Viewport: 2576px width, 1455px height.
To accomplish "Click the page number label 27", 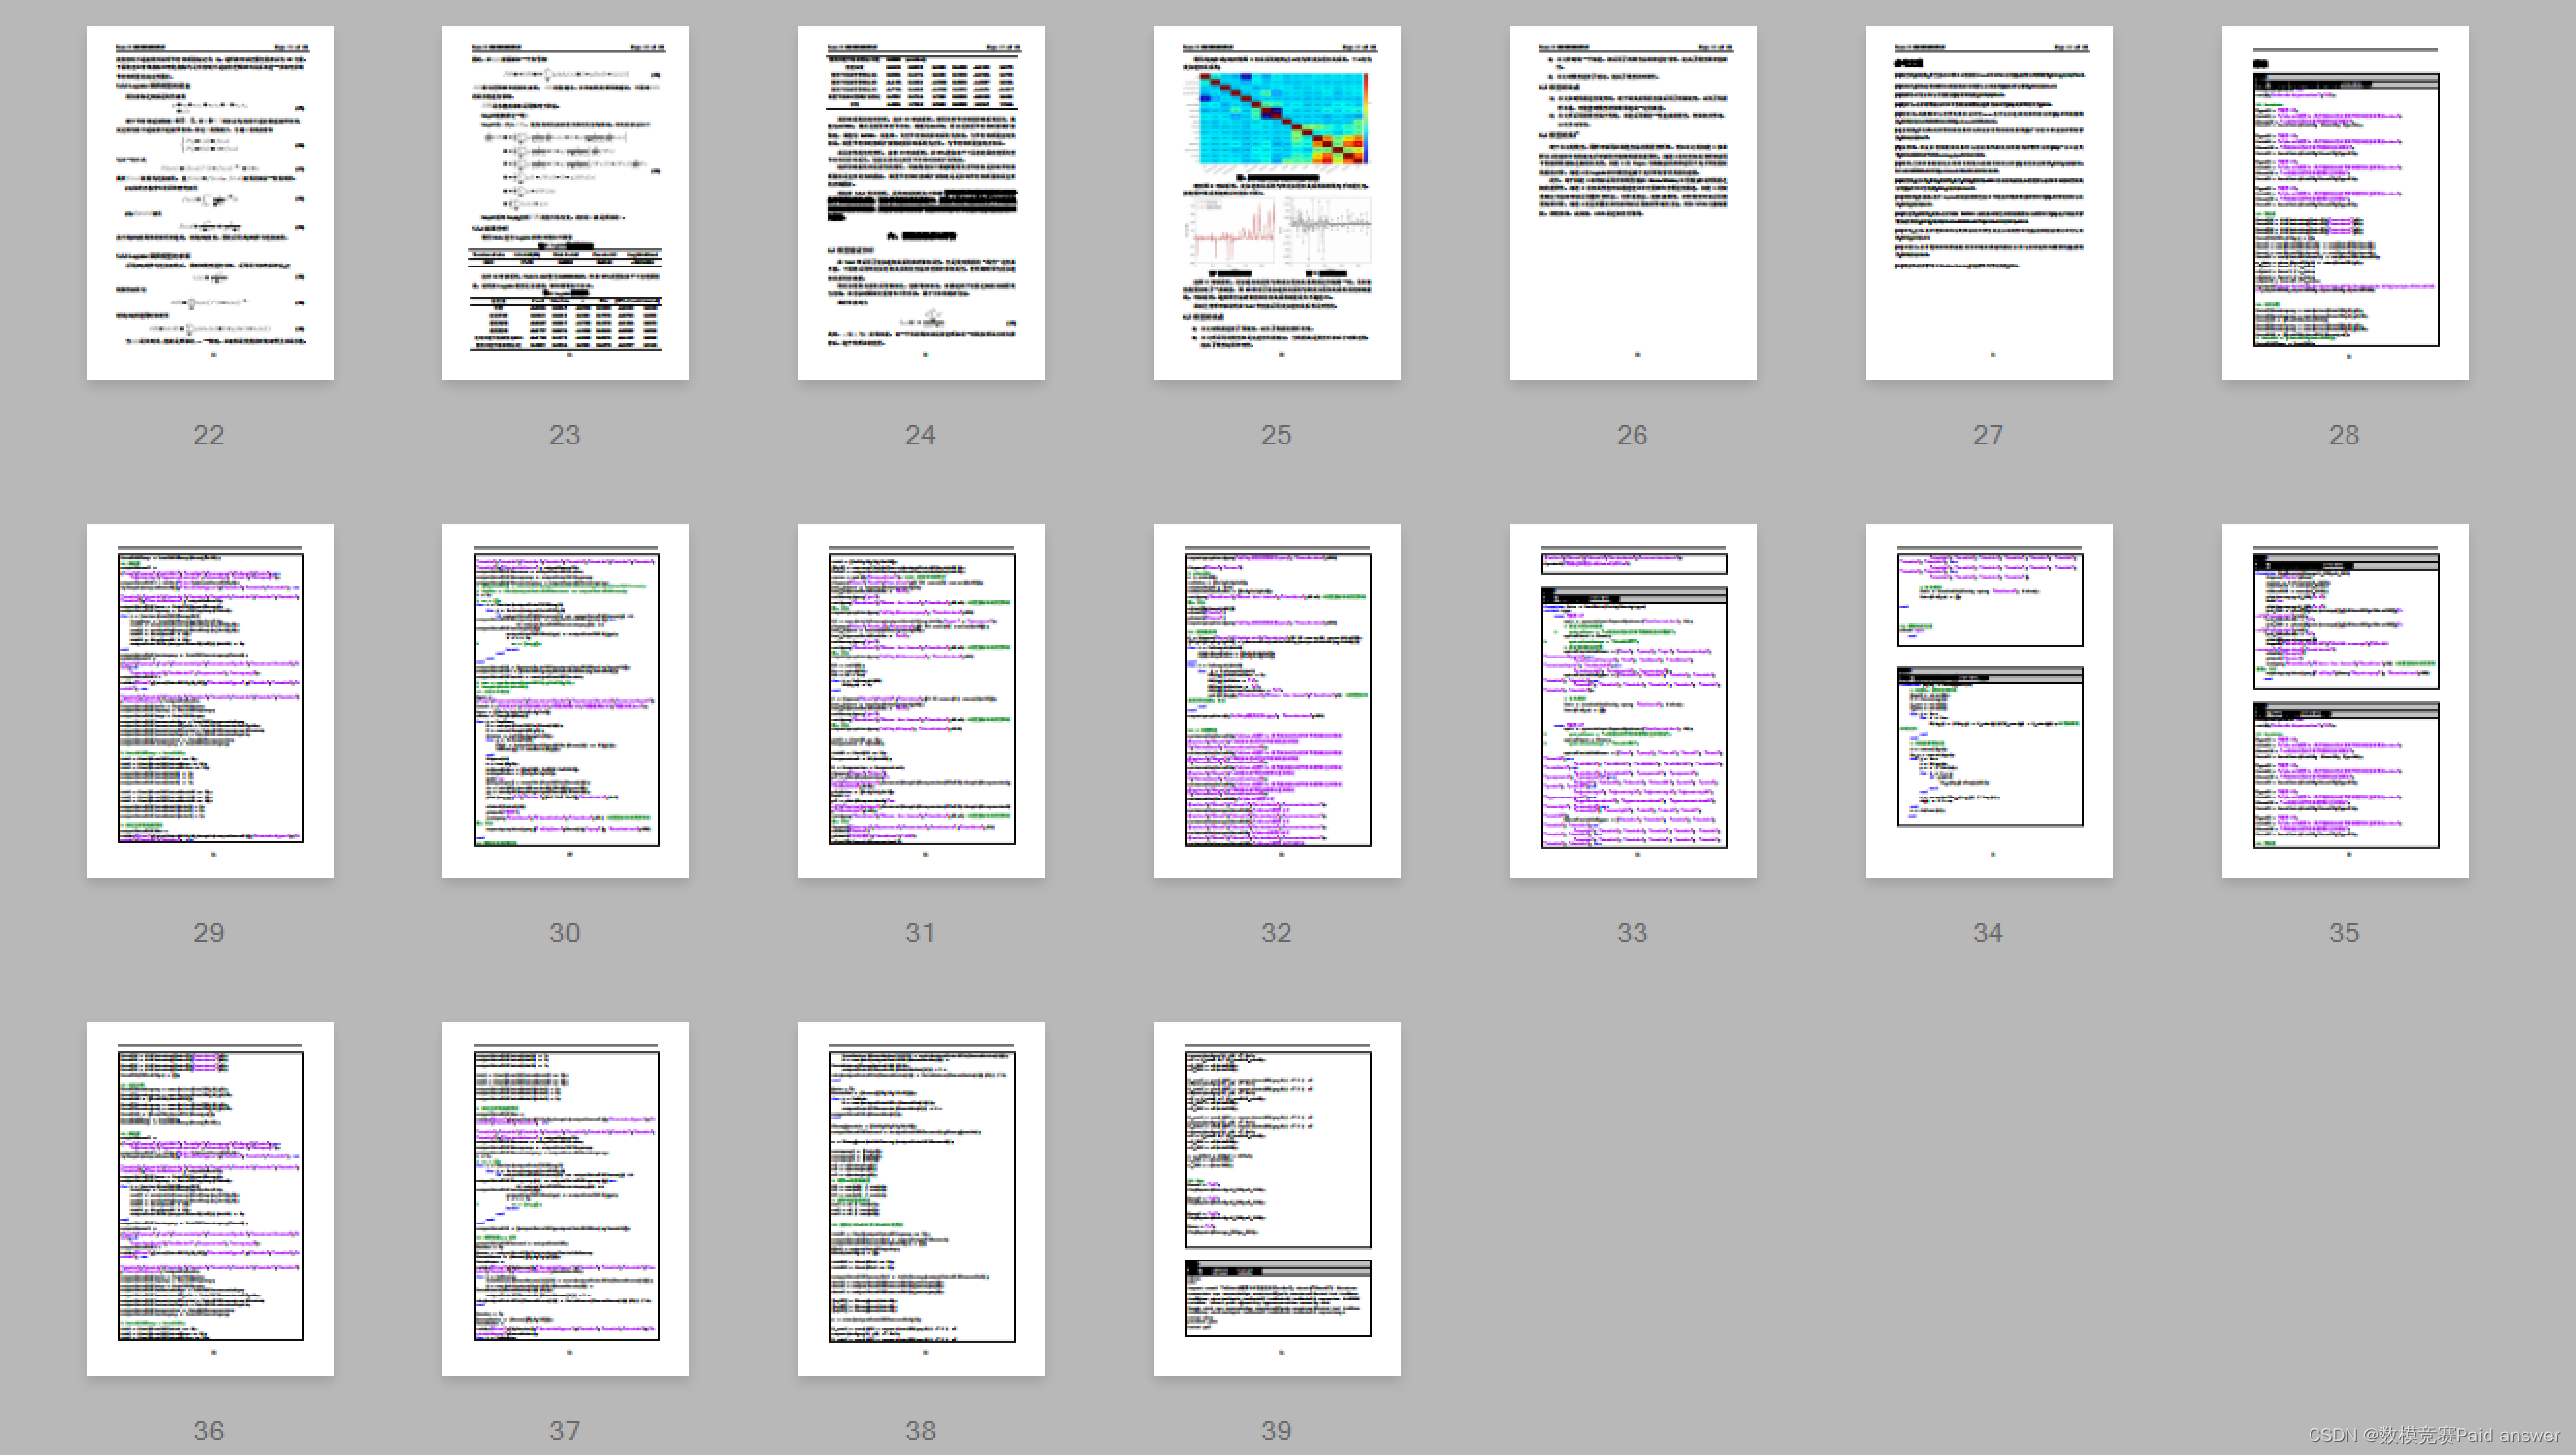I will pos(1989,435).
